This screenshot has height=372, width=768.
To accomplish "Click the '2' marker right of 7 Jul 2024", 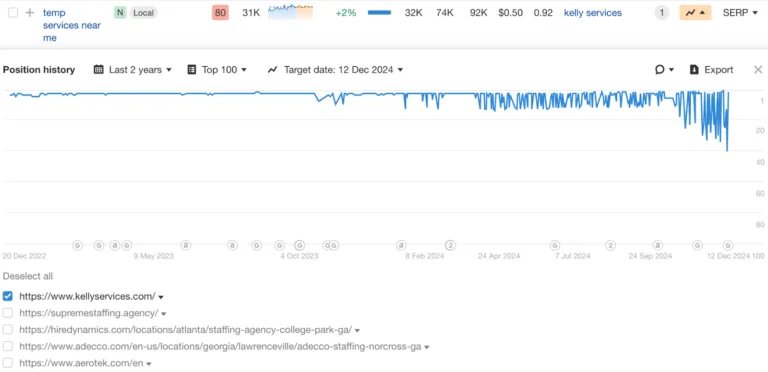I will 610,245.
